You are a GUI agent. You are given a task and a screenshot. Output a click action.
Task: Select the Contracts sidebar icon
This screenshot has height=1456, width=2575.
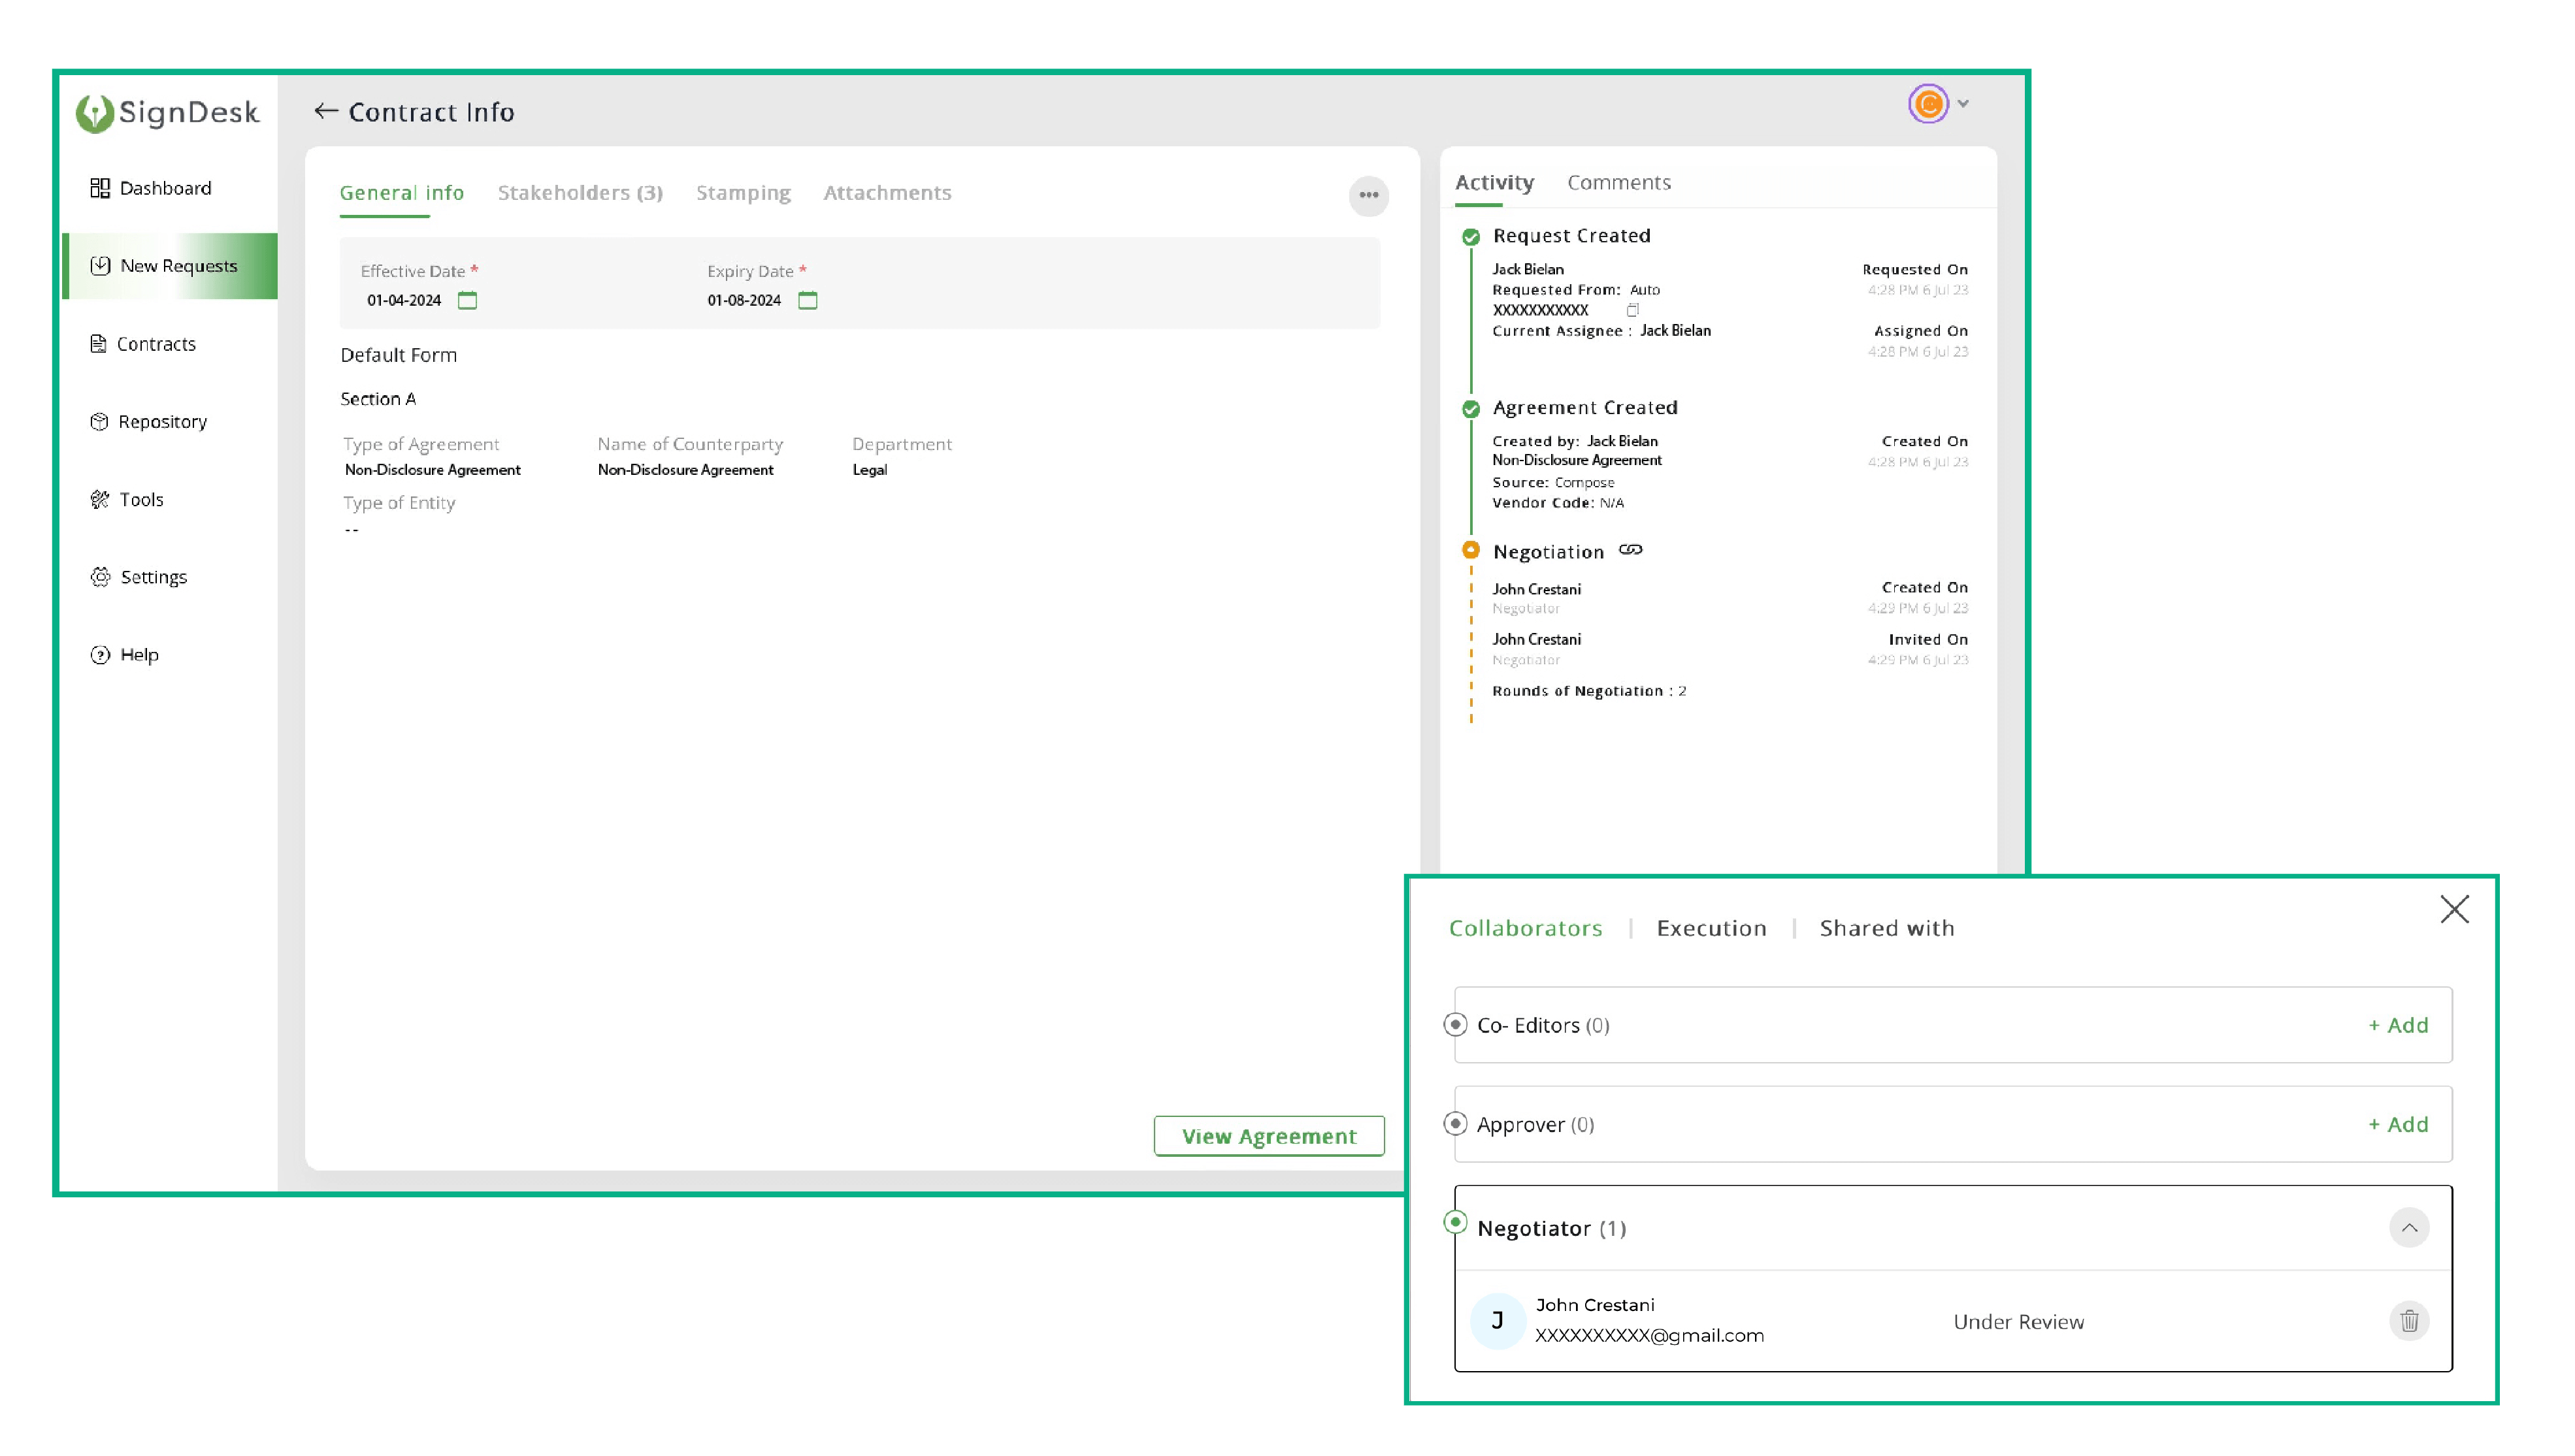coord(99,343)
